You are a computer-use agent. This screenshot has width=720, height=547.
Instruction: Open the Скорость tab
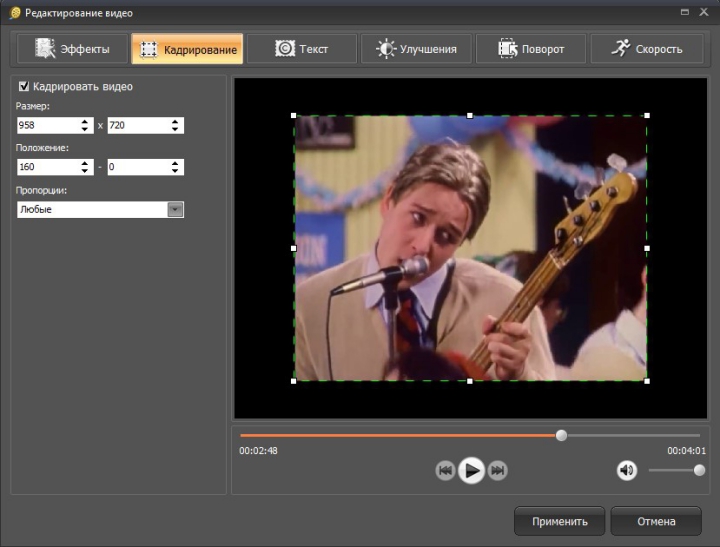tap(647, 49)
